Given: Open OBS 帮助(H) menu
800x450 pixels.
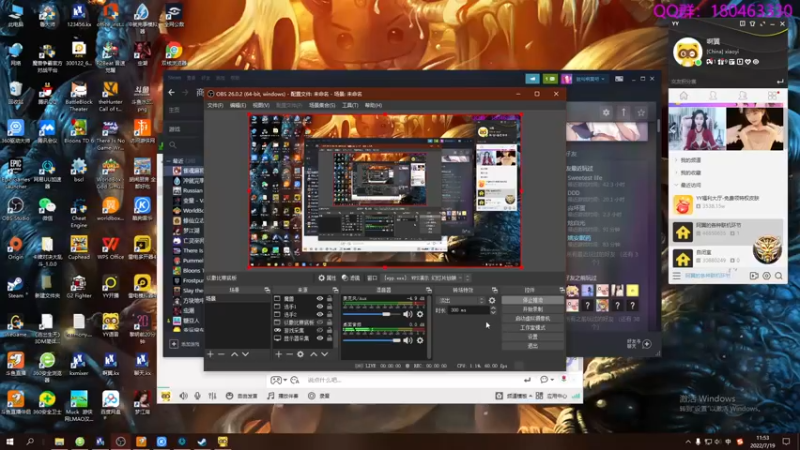Looking at the screenshot, I should (x=373, y=105).
